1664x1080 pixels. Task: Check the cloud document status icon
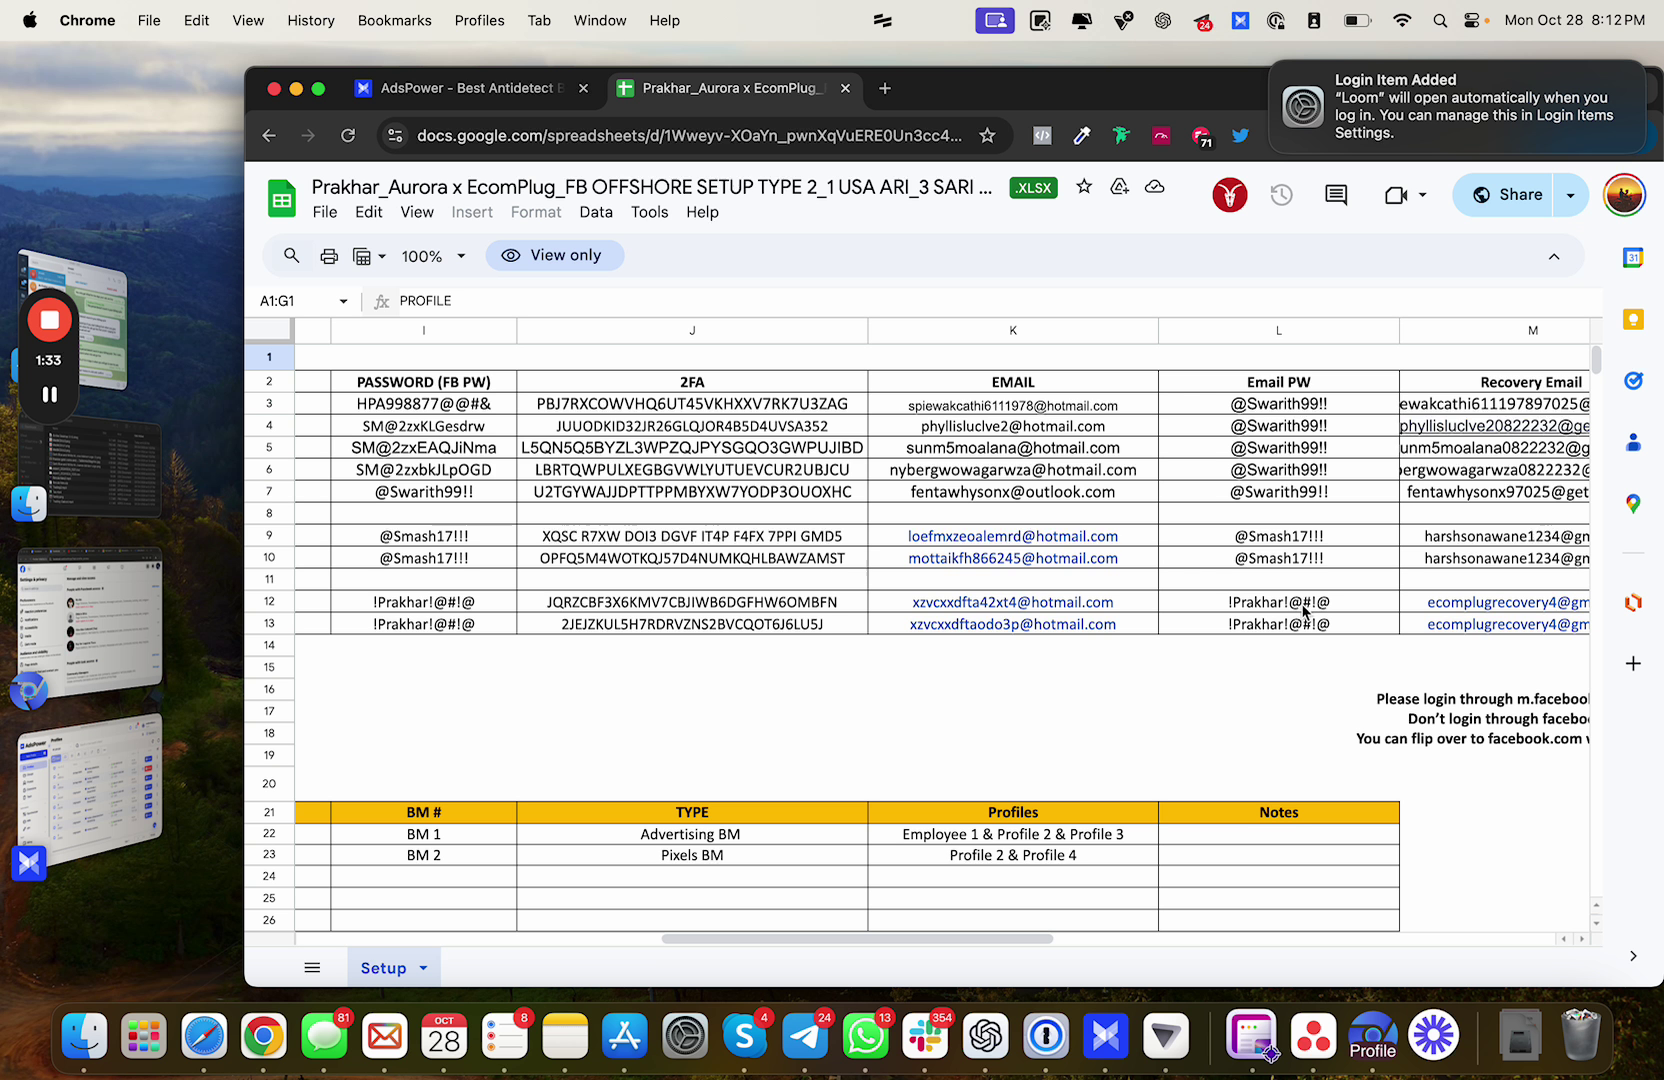tap(1154, 187)
